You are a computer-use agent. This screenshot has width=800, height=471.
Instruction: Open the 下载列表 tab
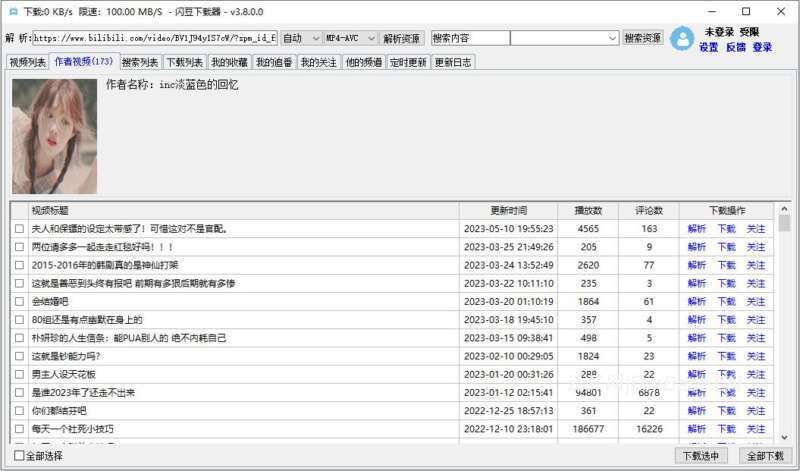(185, 62)
